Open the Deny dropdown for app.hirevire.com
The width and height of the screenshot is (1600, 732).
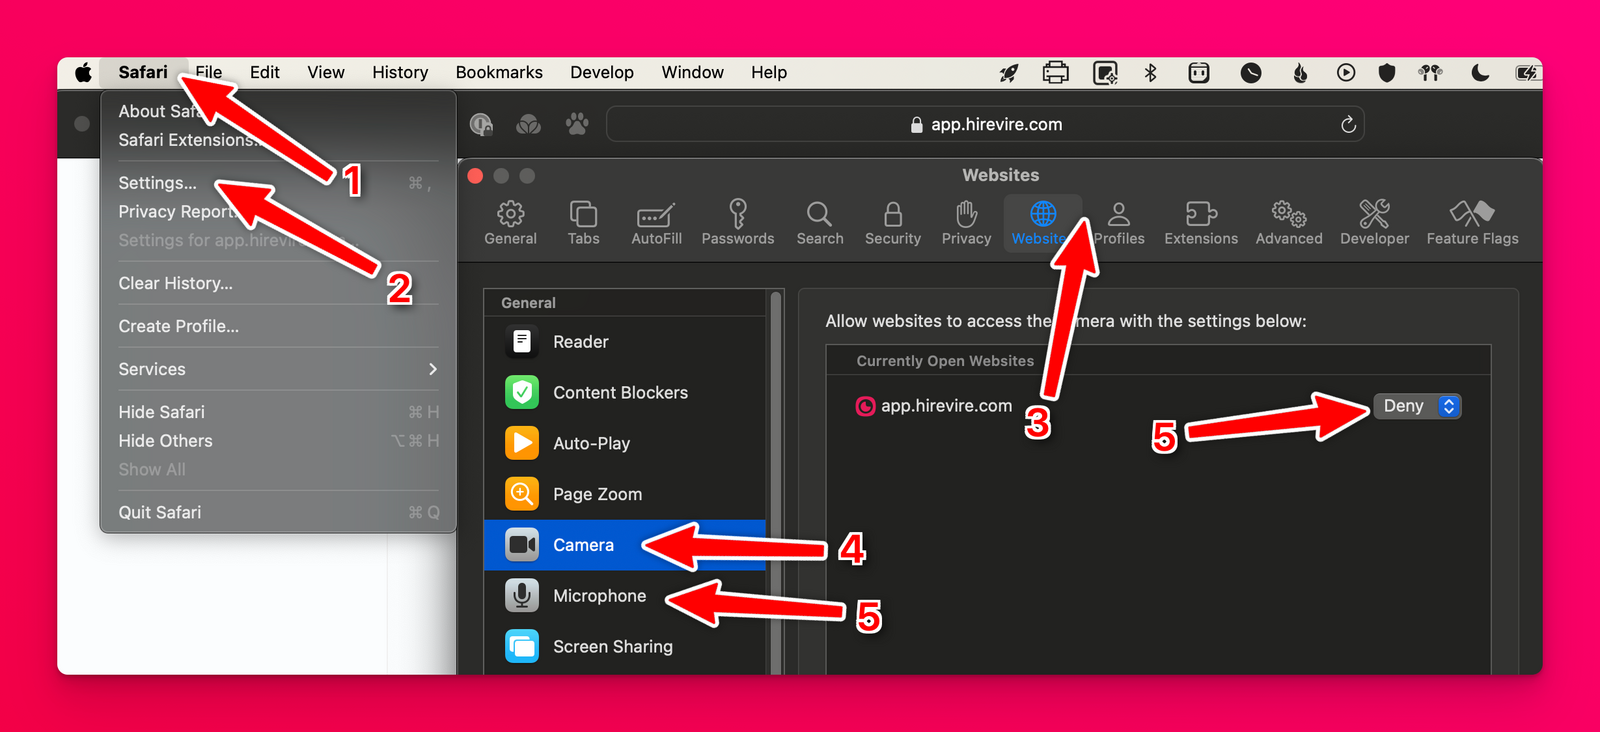click(x=1417, y=406)
